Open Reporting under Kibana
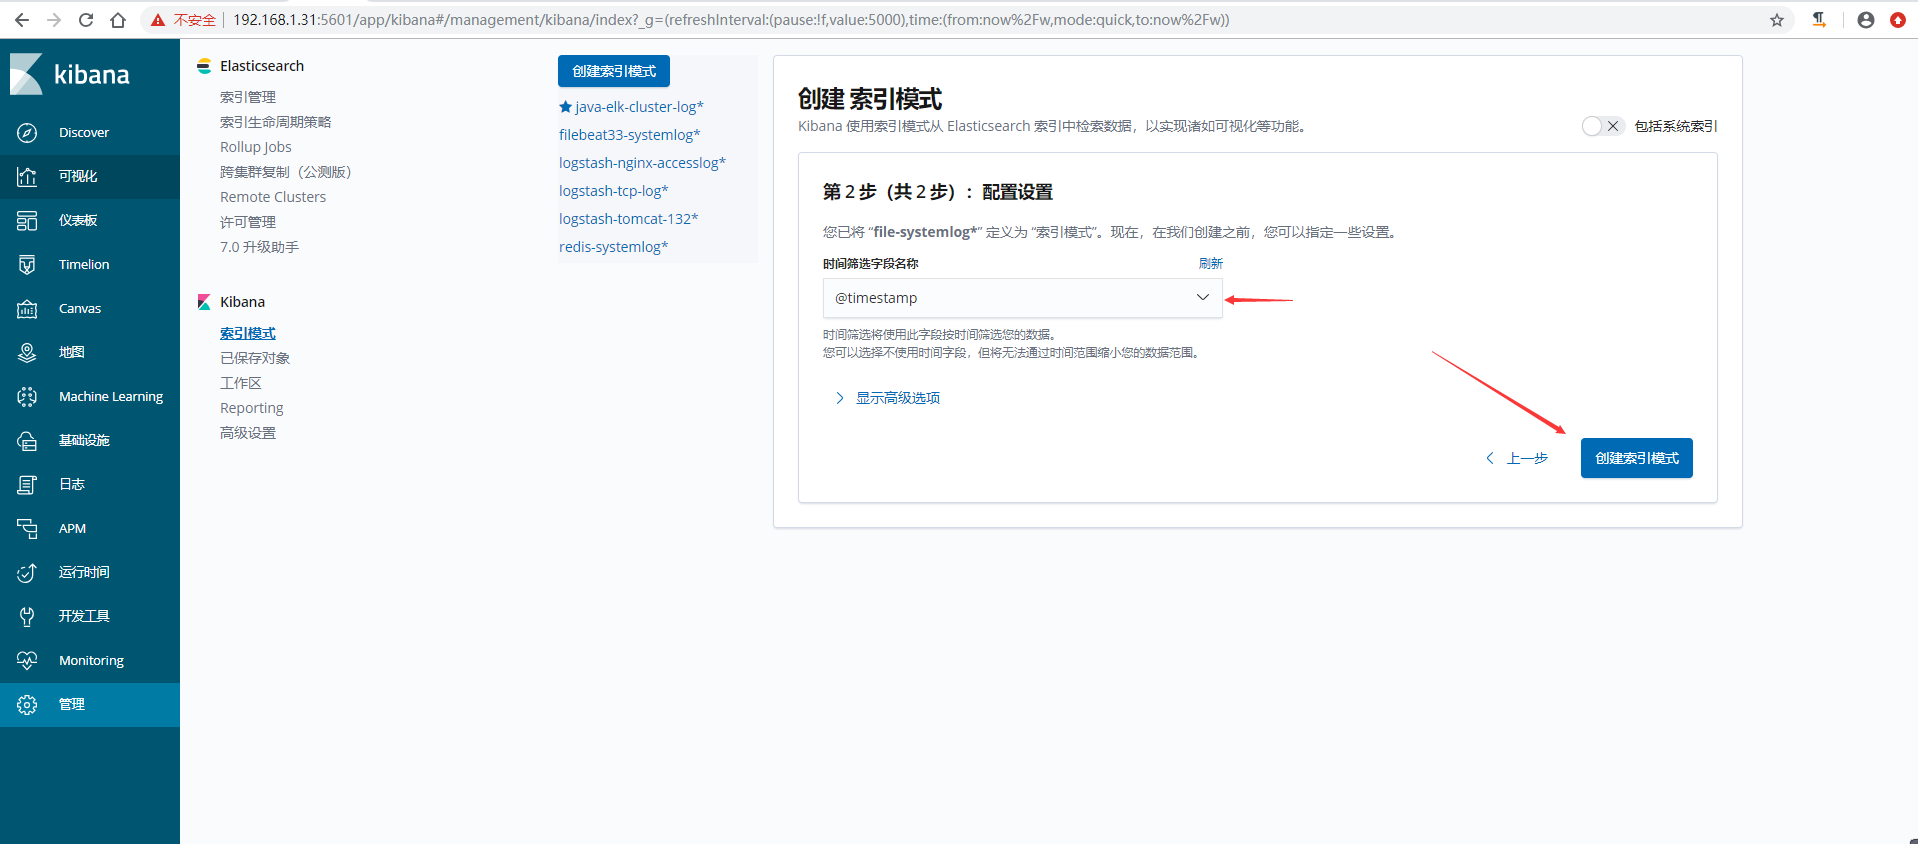The width and height of the screenshot is (1918, 844). pos(252,408)
